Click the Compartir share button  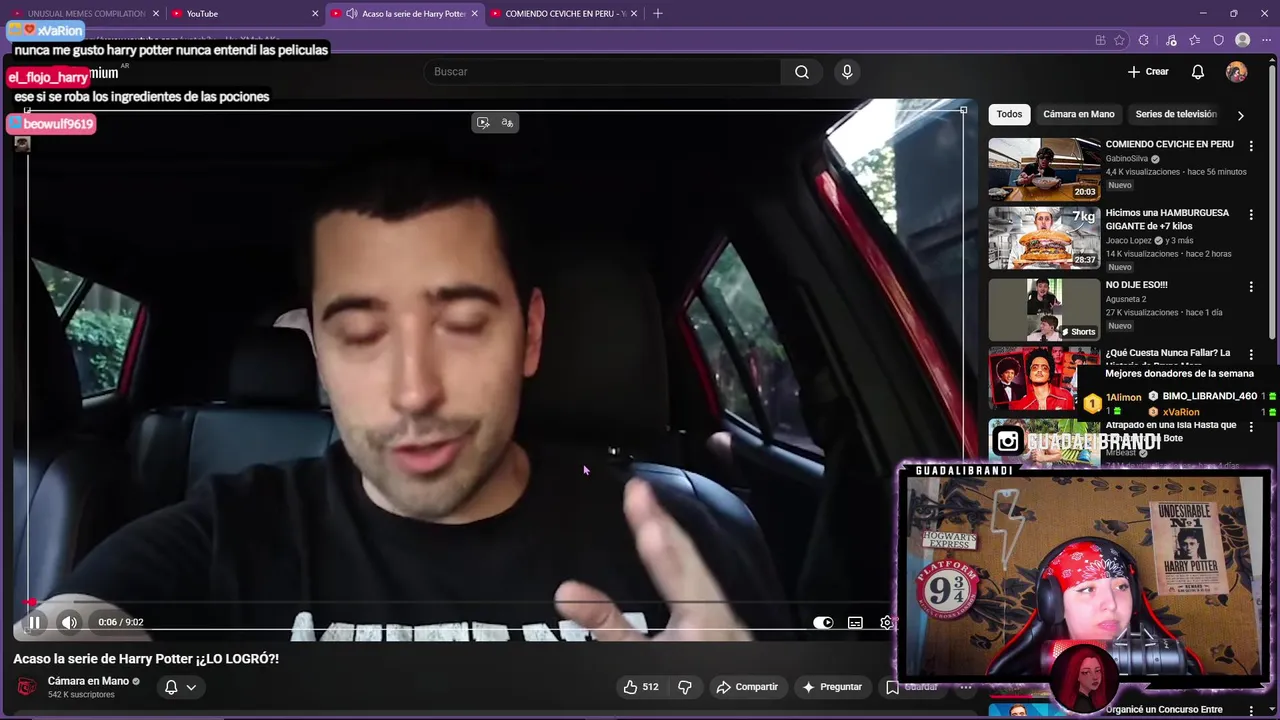[x=747, y=687]
